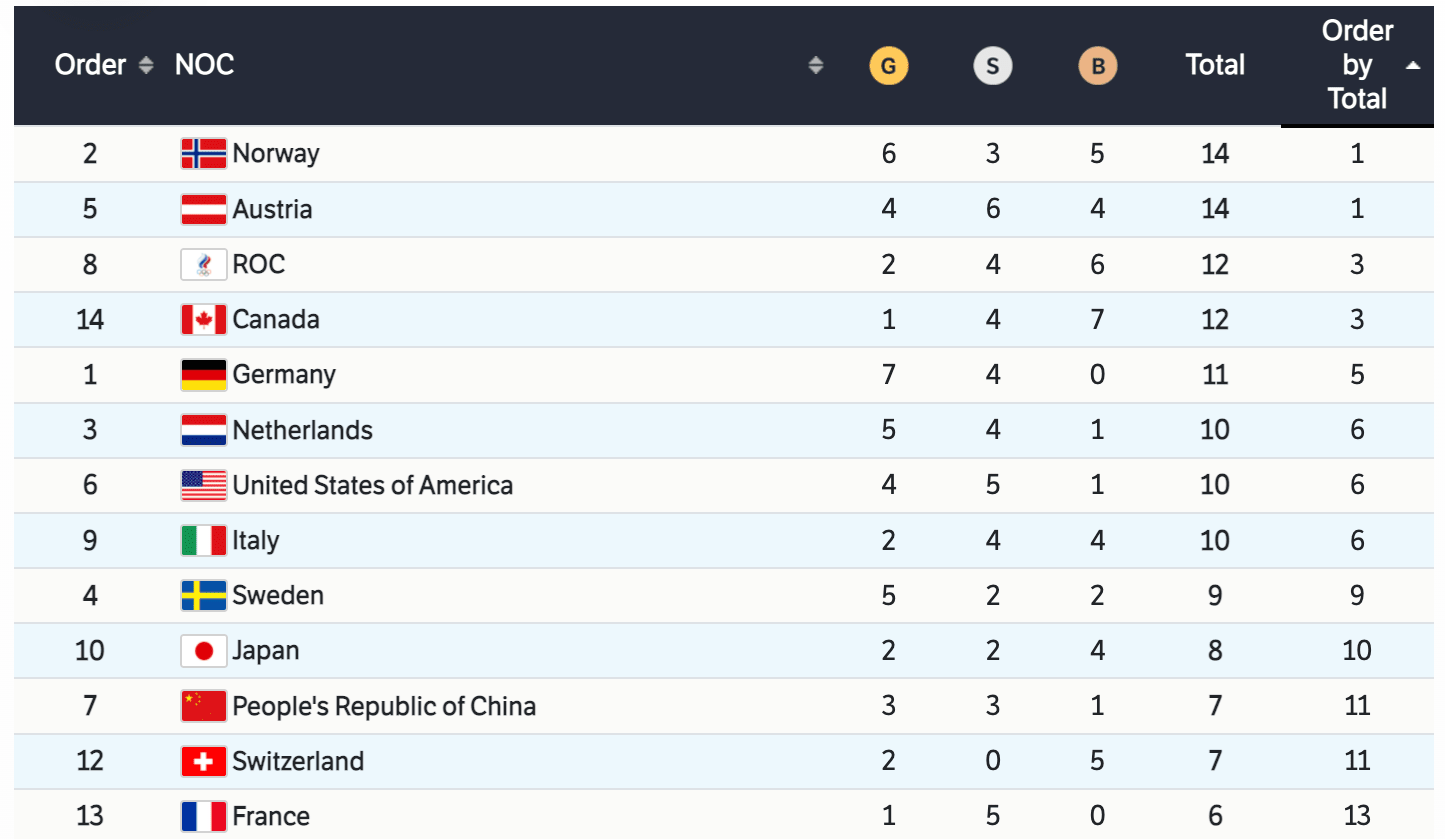1445x839 pixels.
Task: Click the United States flag icon
Action: [x=203, y=486]
